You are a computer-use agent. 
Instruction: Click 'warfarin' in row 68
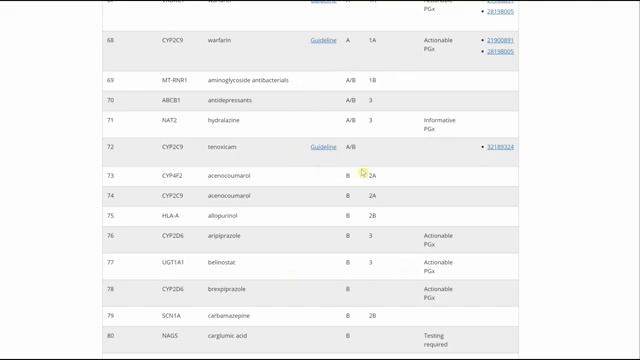click(x=219, y=40)
